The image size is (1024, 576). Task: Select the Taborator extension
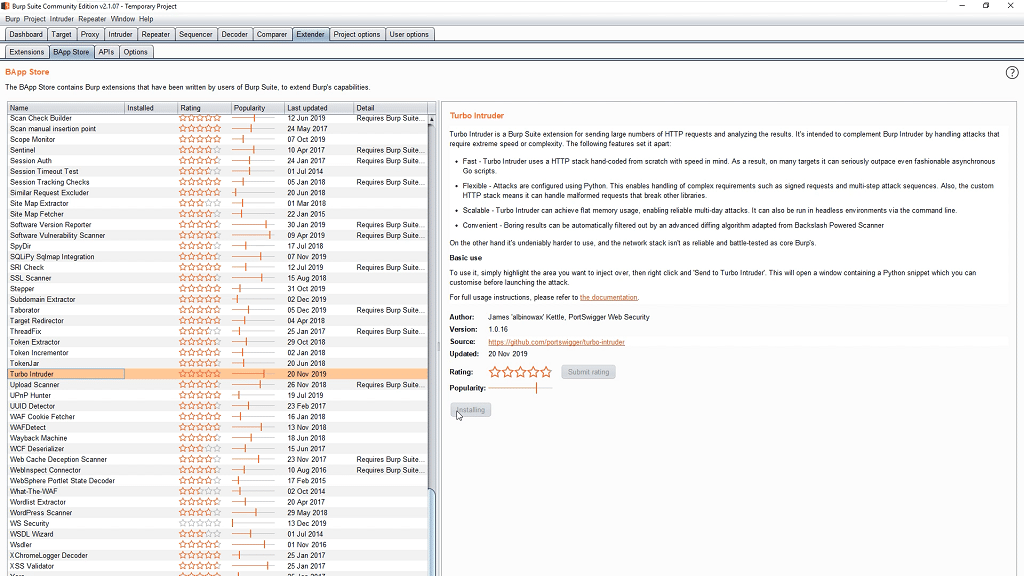217,310
